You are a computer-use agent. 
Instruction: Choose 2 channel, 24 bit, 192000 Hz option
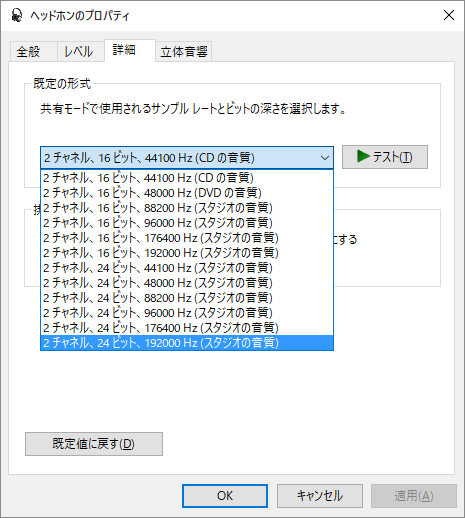[187, 343]
